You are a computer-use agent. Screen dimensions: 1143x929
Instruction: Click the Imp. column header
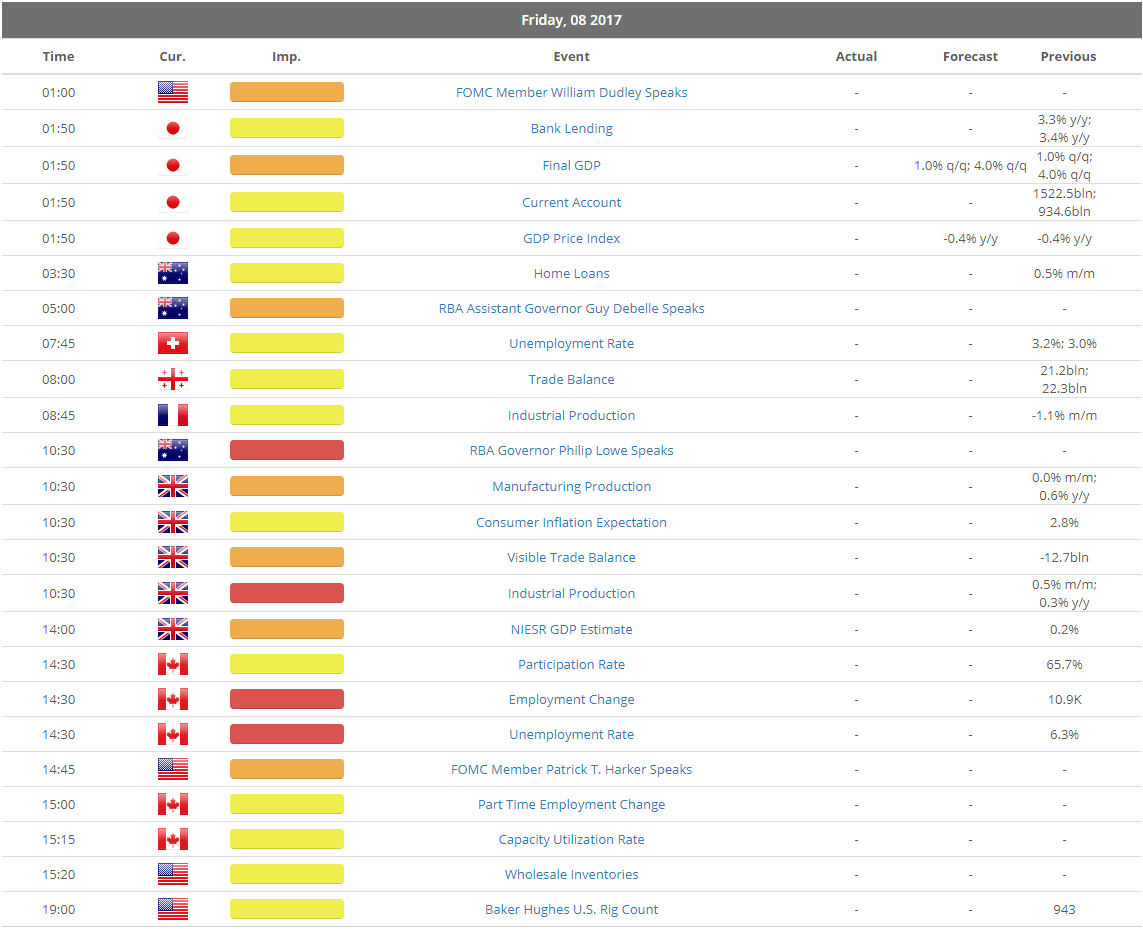pyautogui.click(x=286, y=57)
